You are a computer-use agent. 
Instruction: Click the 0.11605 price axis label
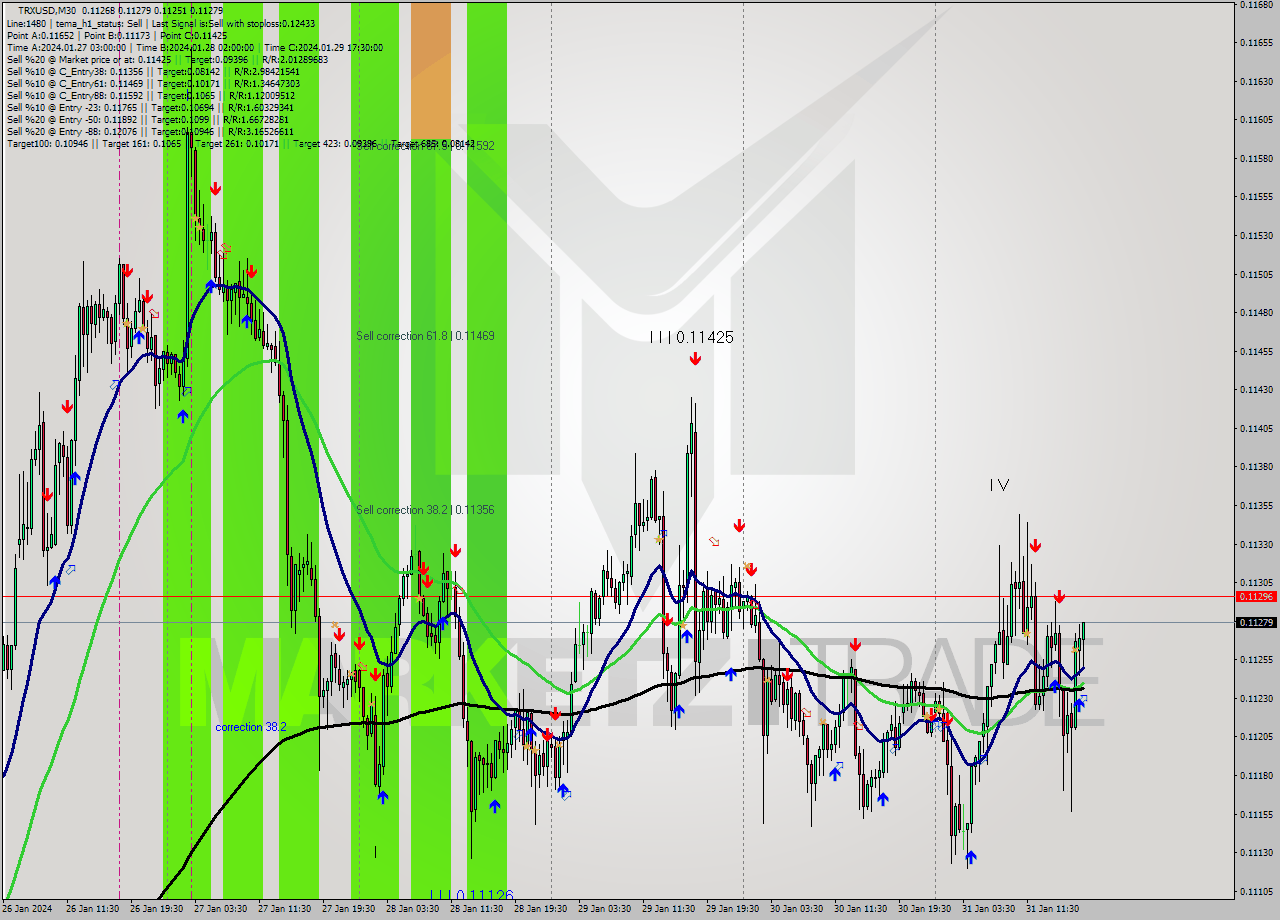click(1256, 120)
